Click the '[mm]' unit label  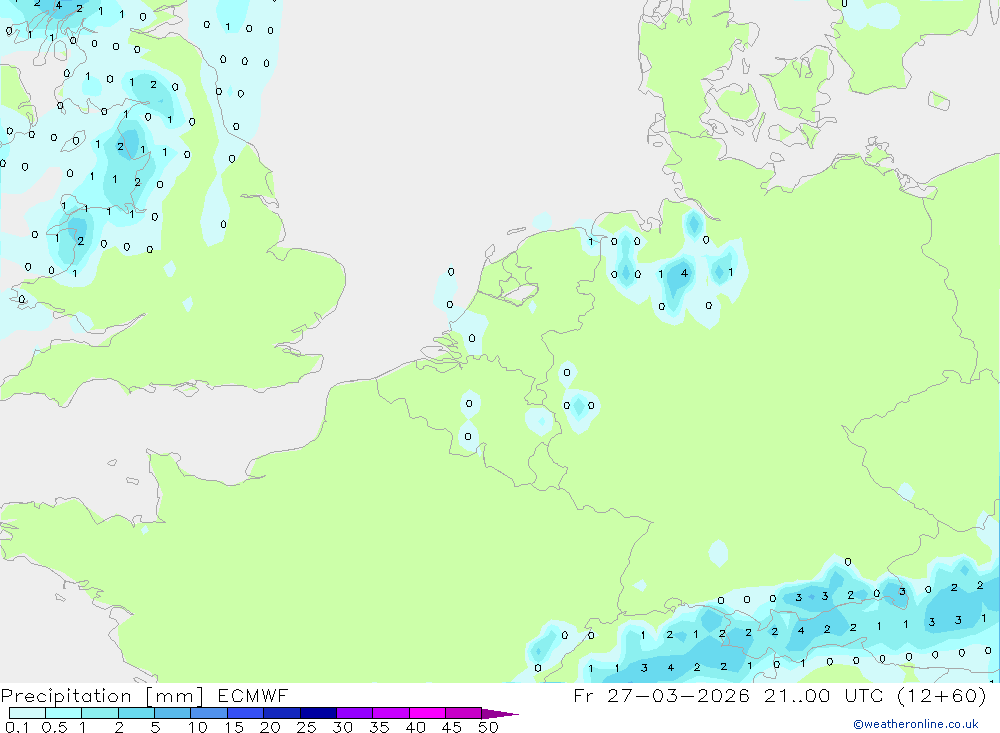pos(175,696)
